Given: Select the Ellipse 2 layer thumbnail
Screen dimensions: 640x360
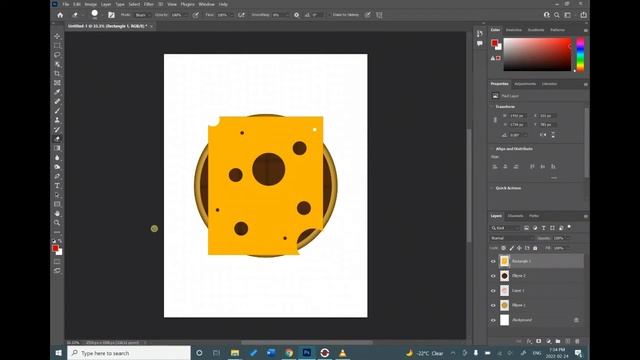Looking at the screenshot, I should pos(504,276).
